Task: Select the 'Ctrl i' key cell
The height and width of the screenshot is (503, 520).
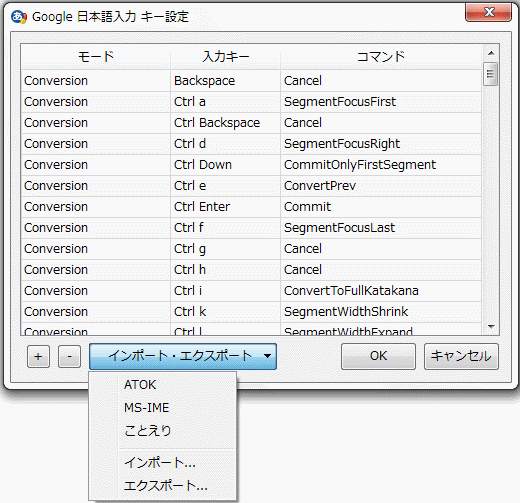Action: tap(226, 291)
